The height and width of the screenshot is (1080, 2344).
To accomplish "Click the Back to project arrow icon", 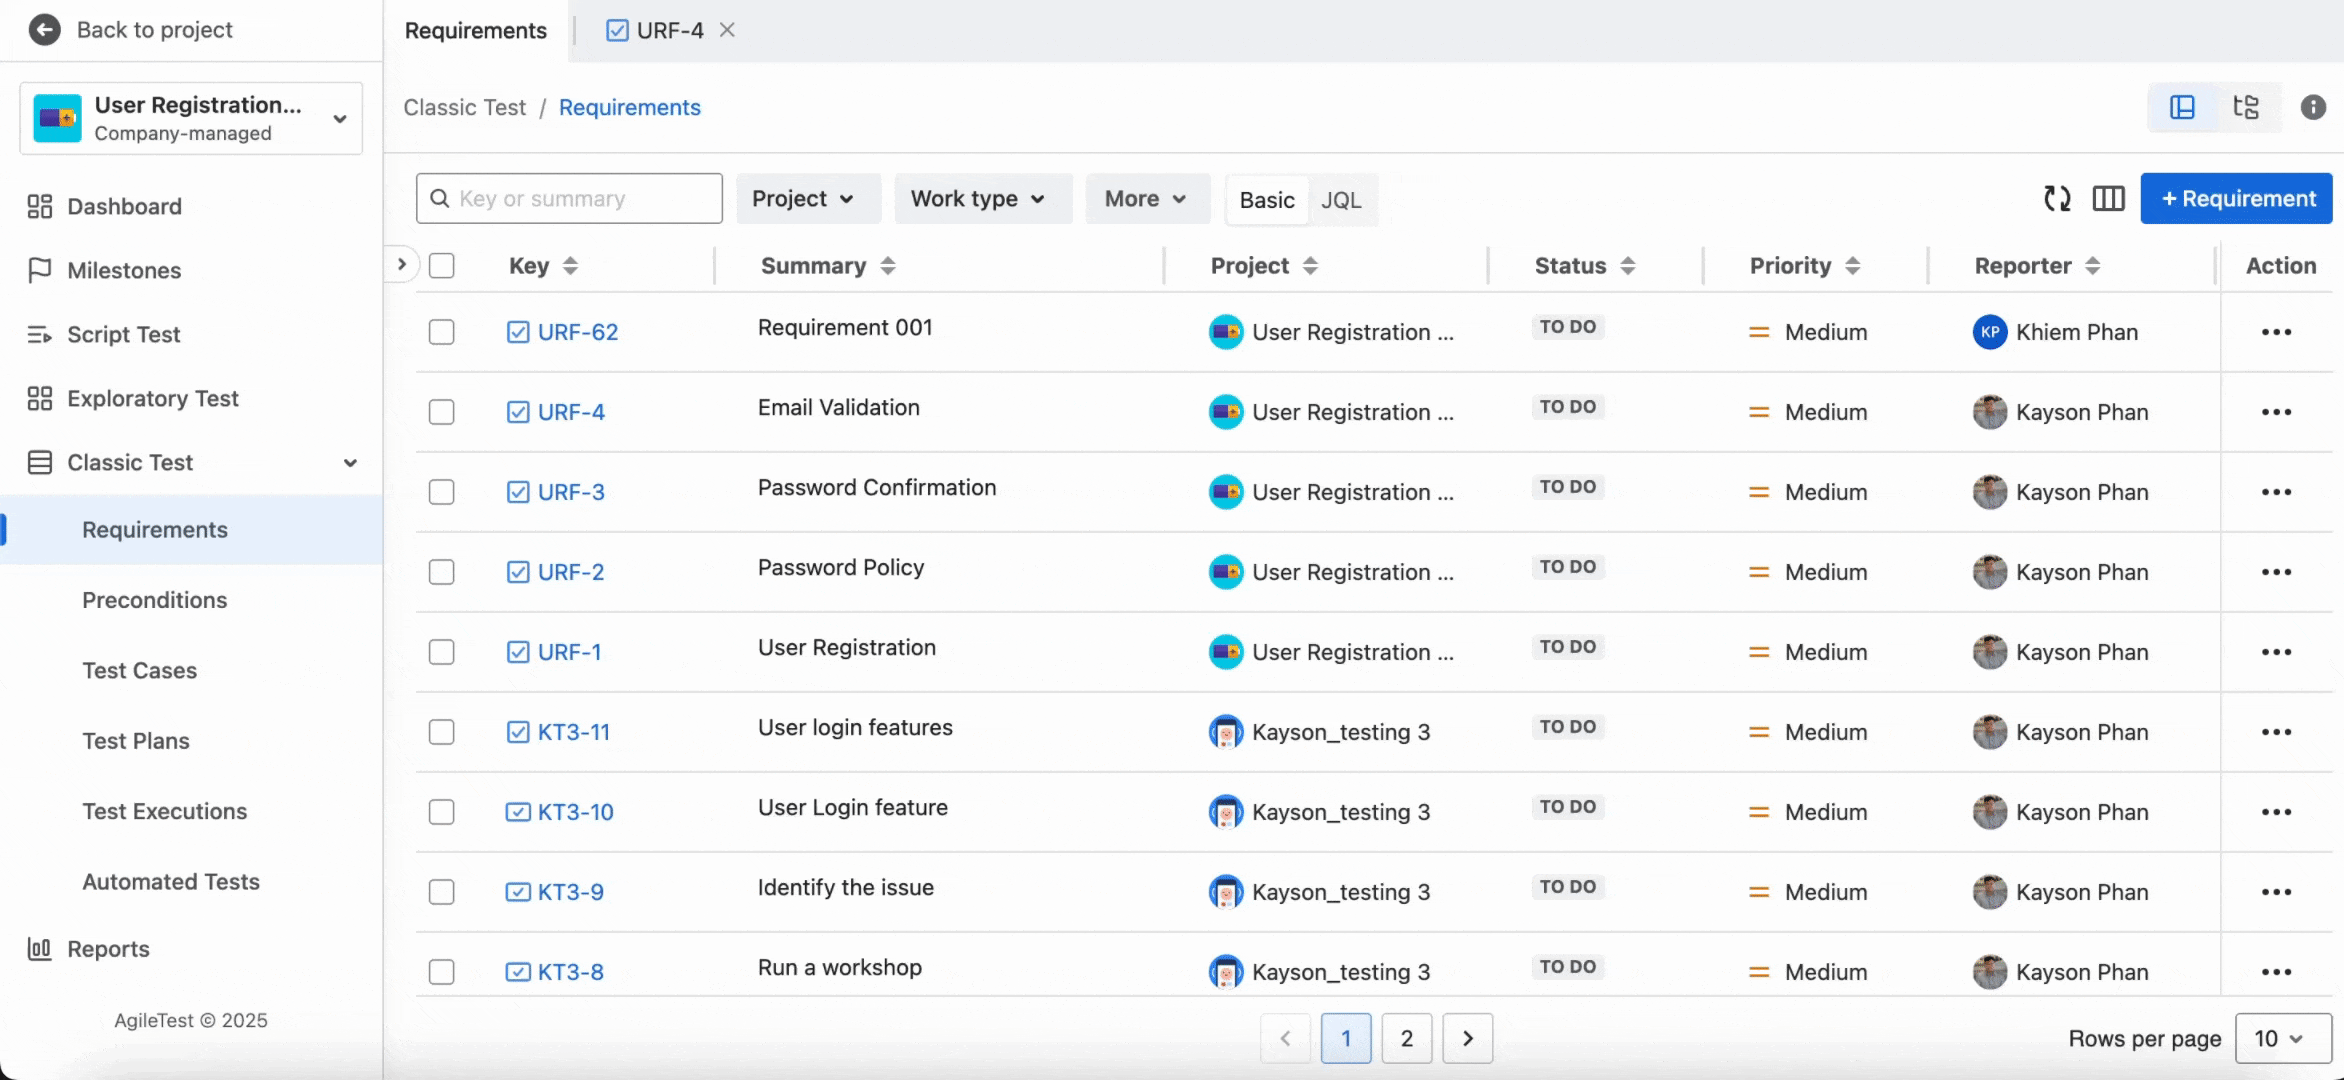I will [44, 29].
